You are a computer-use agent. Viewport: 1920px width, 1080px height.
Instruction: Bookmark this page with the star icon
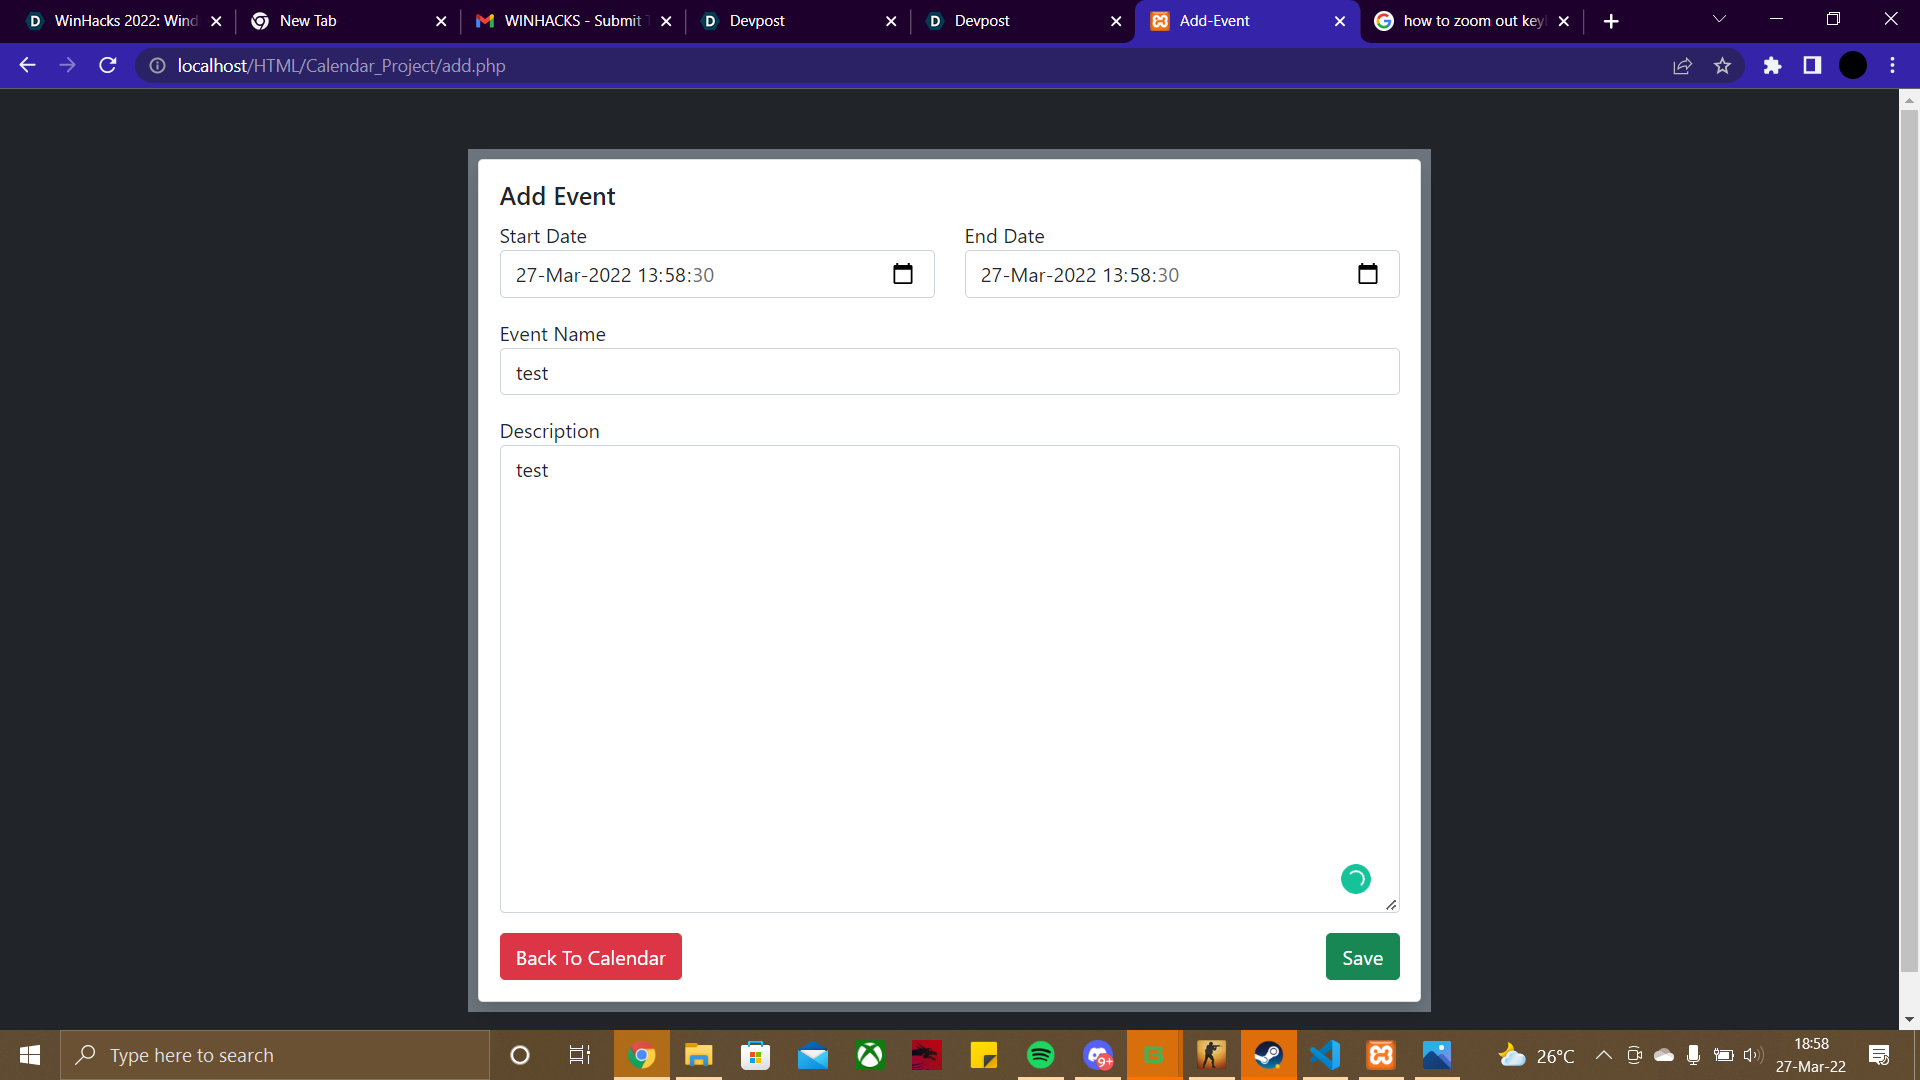1722,66
